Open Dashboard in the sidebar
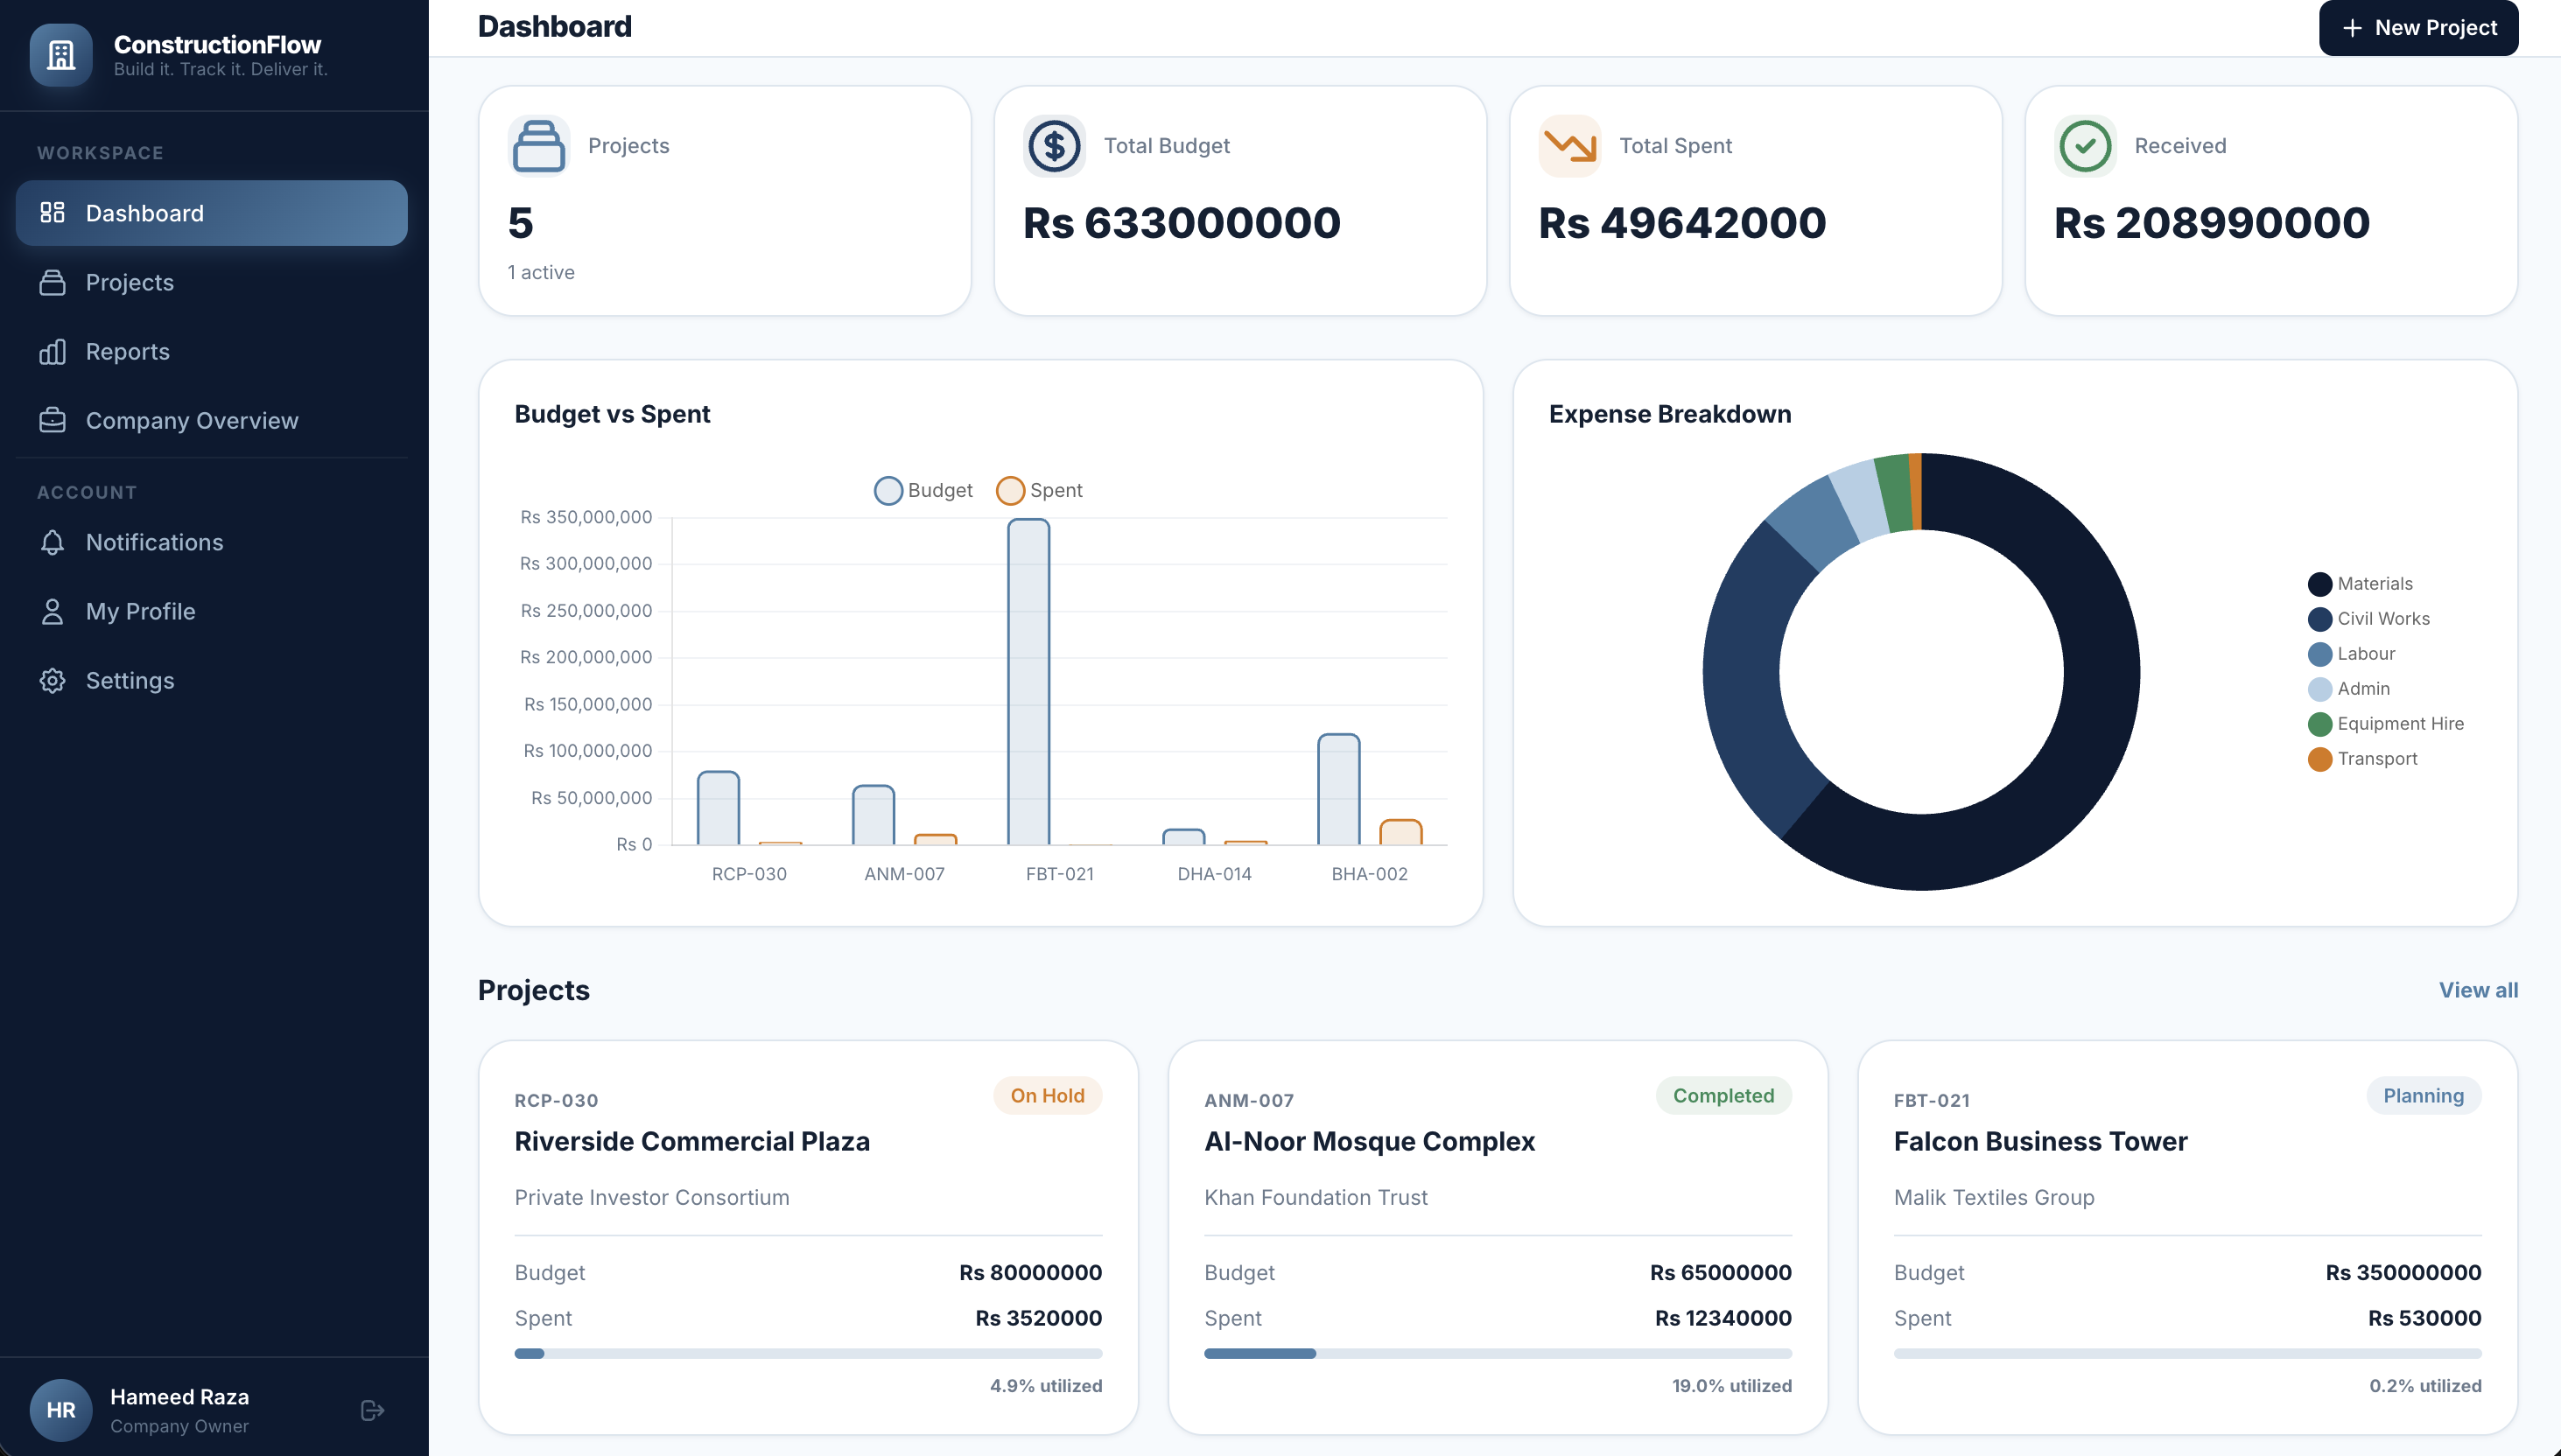The image size is (2561, 1456). (x=212, y=213)
